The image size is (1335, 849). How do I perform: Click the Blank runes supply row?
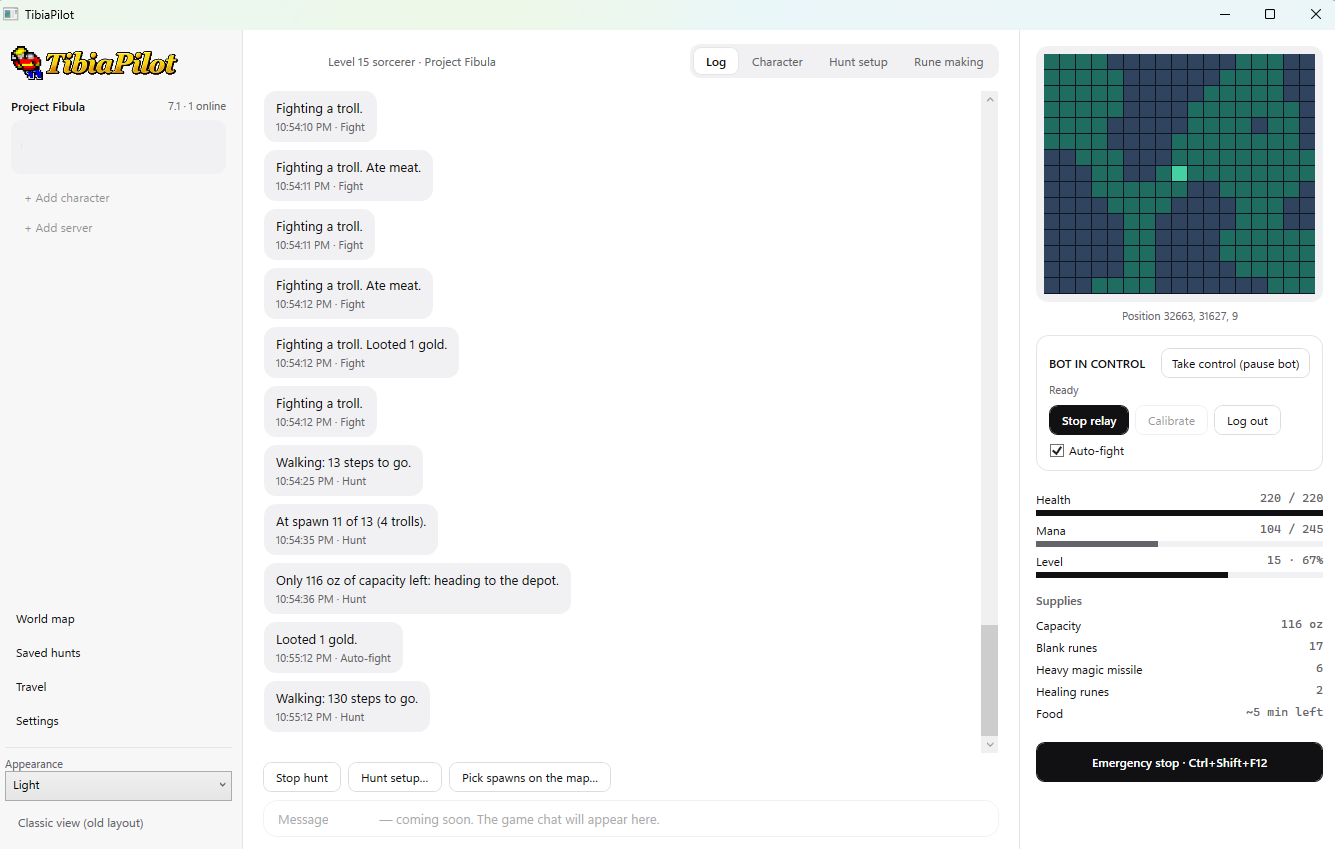[1179, 648]
